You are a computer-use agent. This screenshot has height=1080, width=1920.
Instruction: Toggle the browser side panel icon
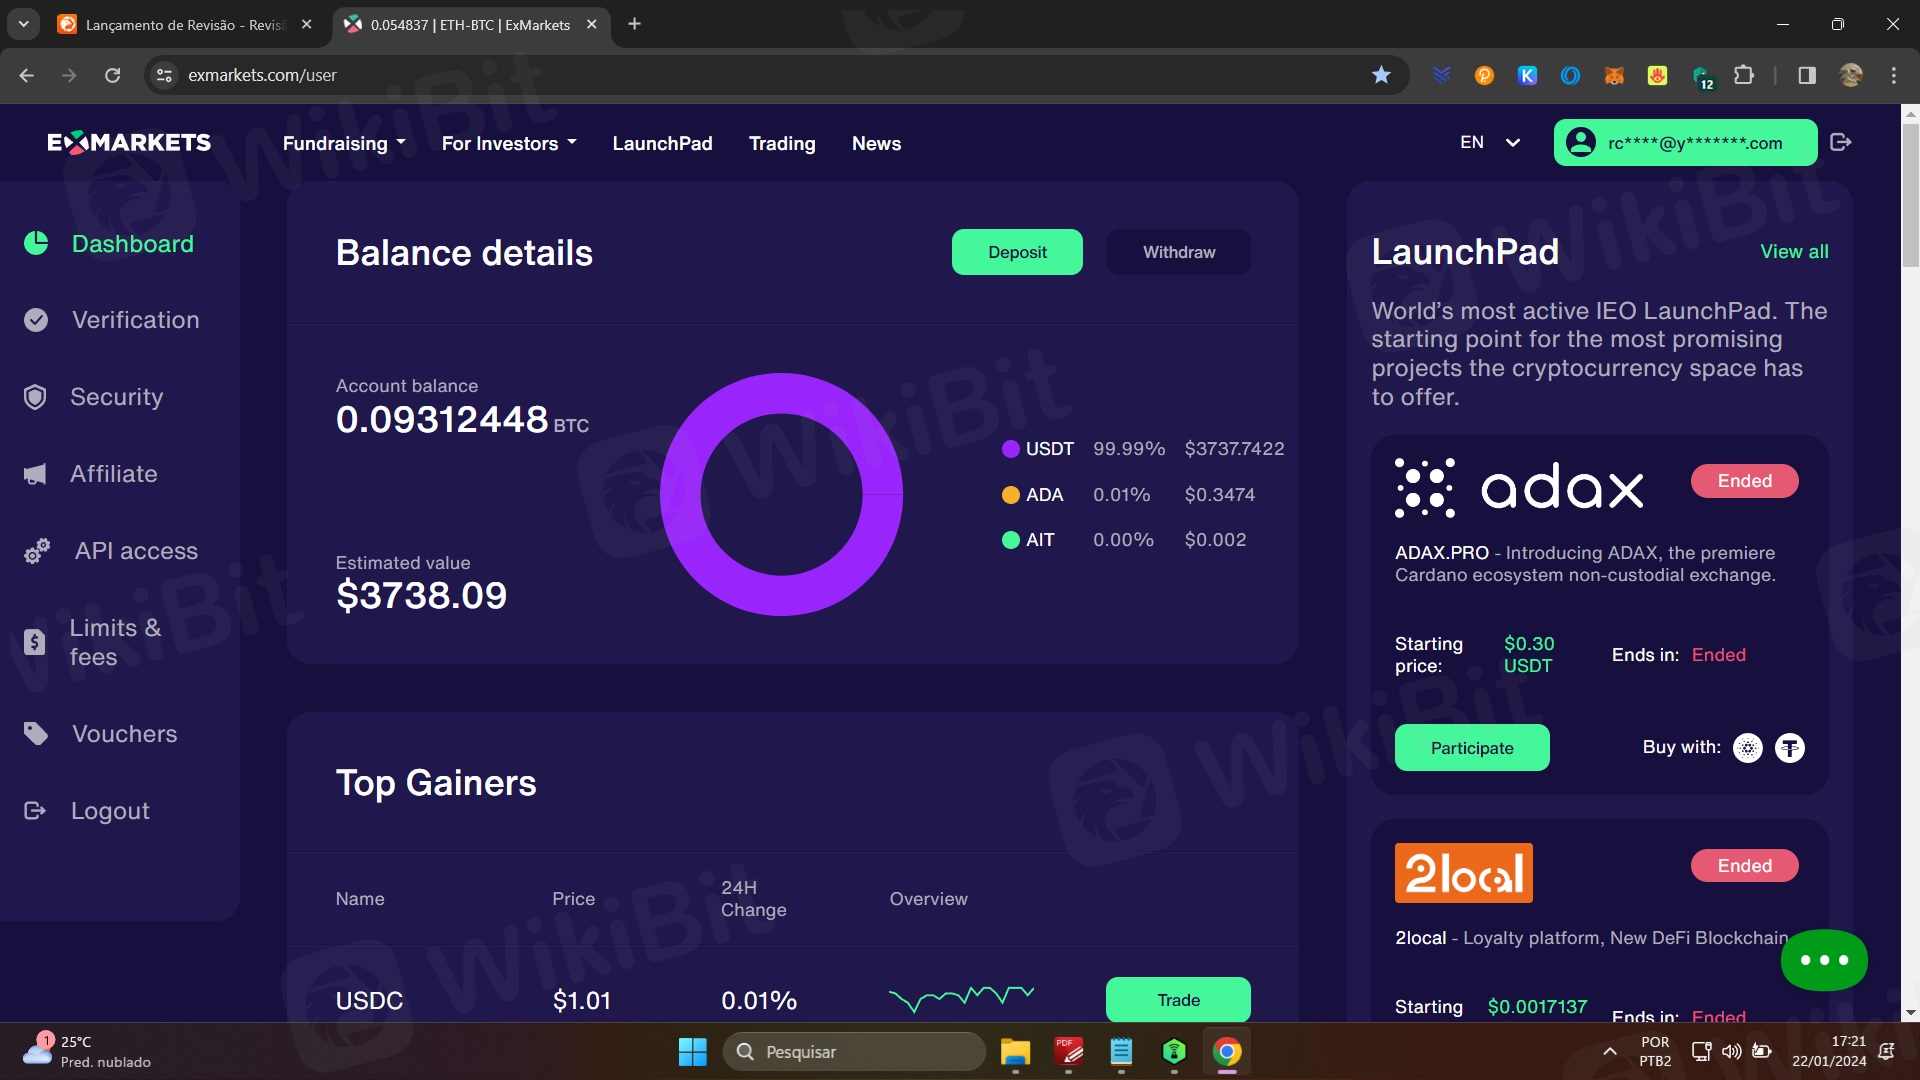click(1806, 75)
